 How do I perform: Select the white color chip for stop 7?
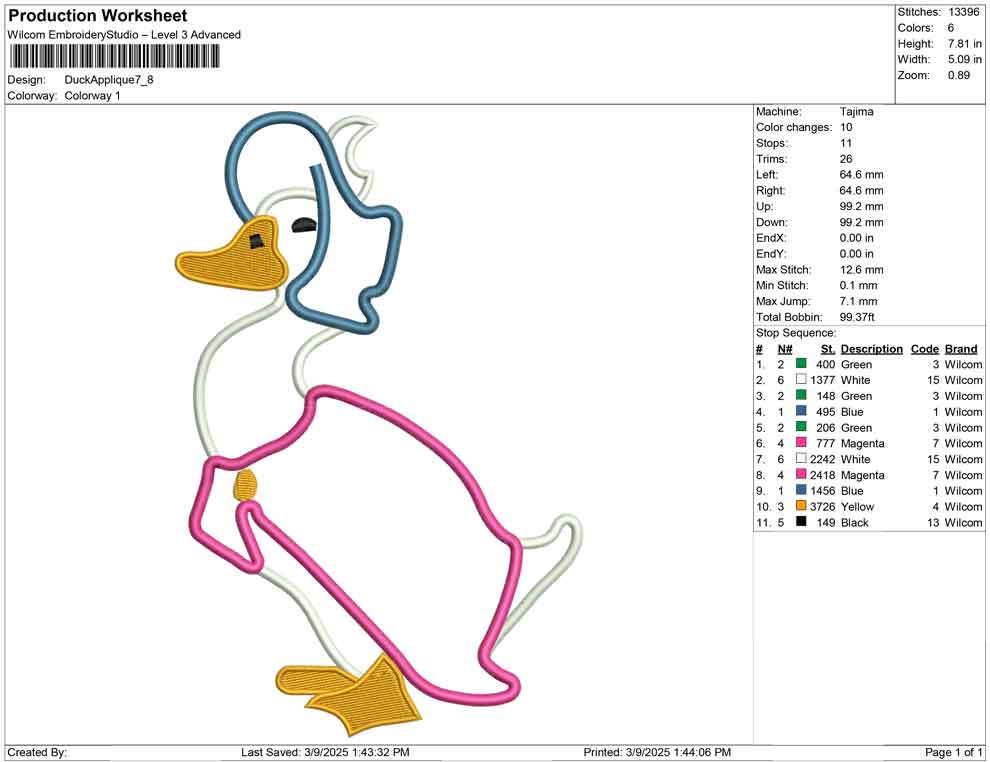(x=799, y=459)
